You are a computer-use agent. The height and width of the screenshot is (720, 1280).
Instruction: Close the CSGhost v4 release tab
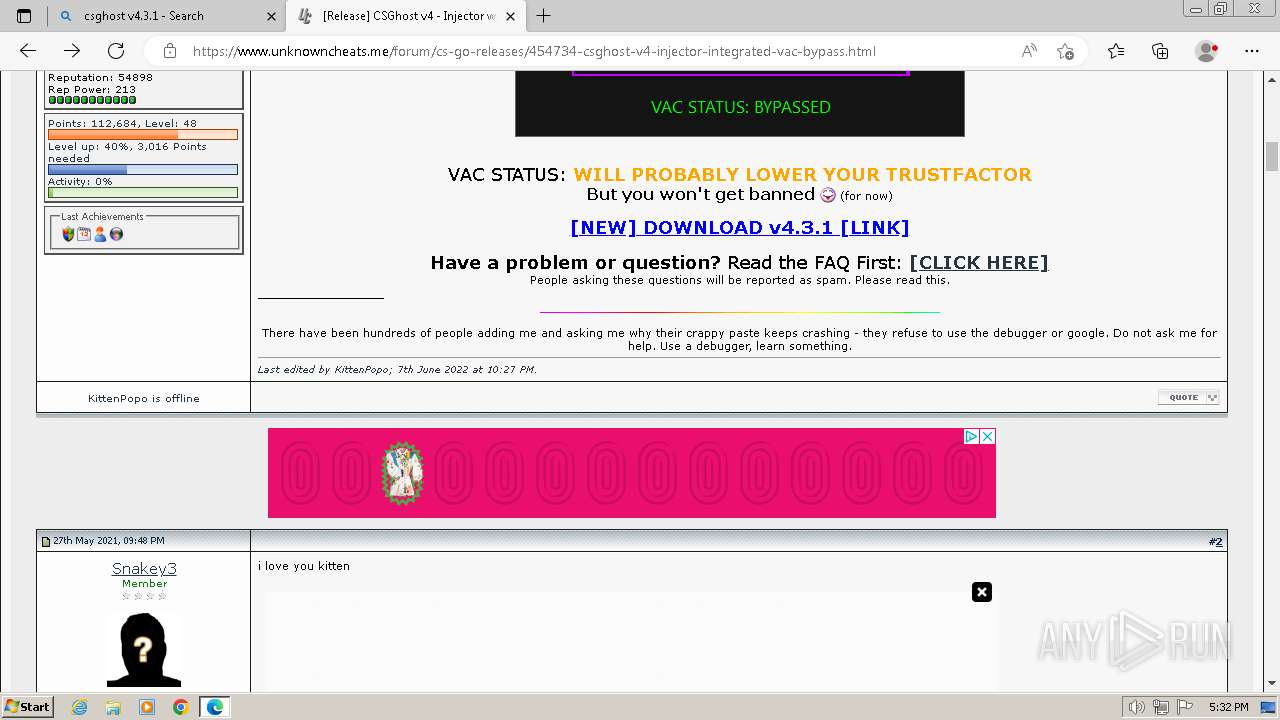(511, 16)
